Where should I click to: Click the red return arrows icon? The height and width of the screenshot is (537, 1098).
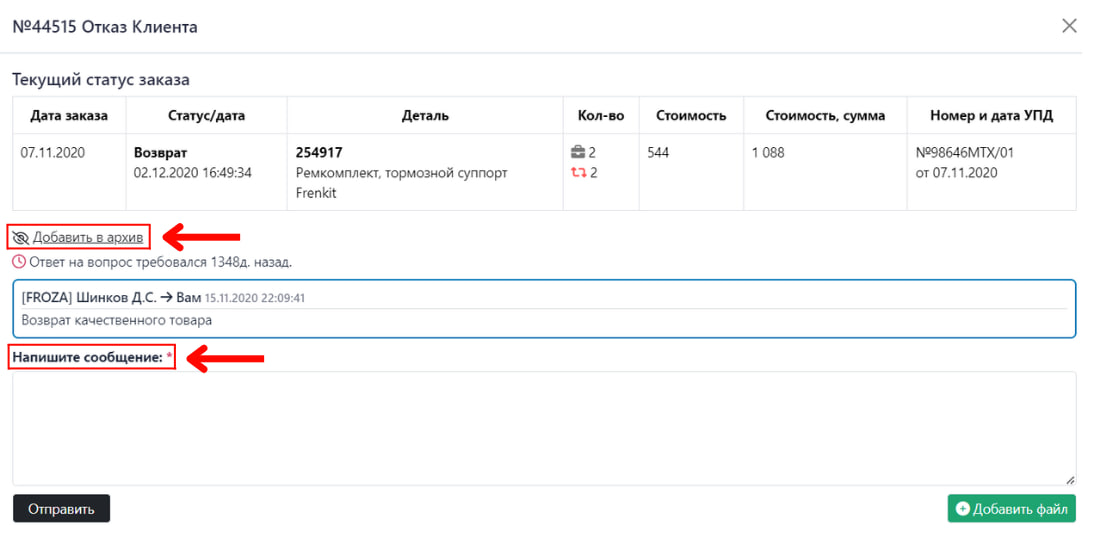pyautogui.click(x=578, y=172)
